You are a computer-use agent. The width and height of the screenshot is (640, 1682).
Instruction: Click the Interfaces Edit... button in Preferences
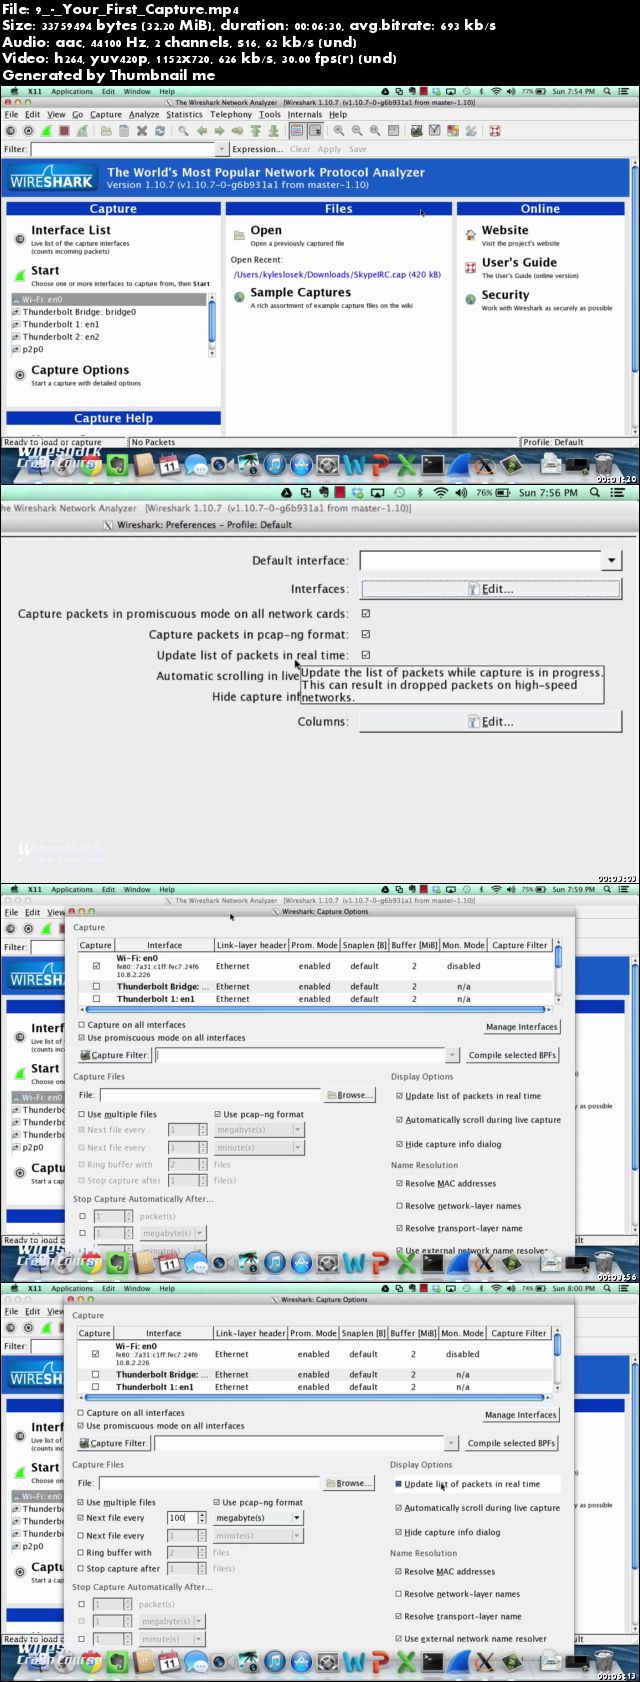[x=490, y=589]
